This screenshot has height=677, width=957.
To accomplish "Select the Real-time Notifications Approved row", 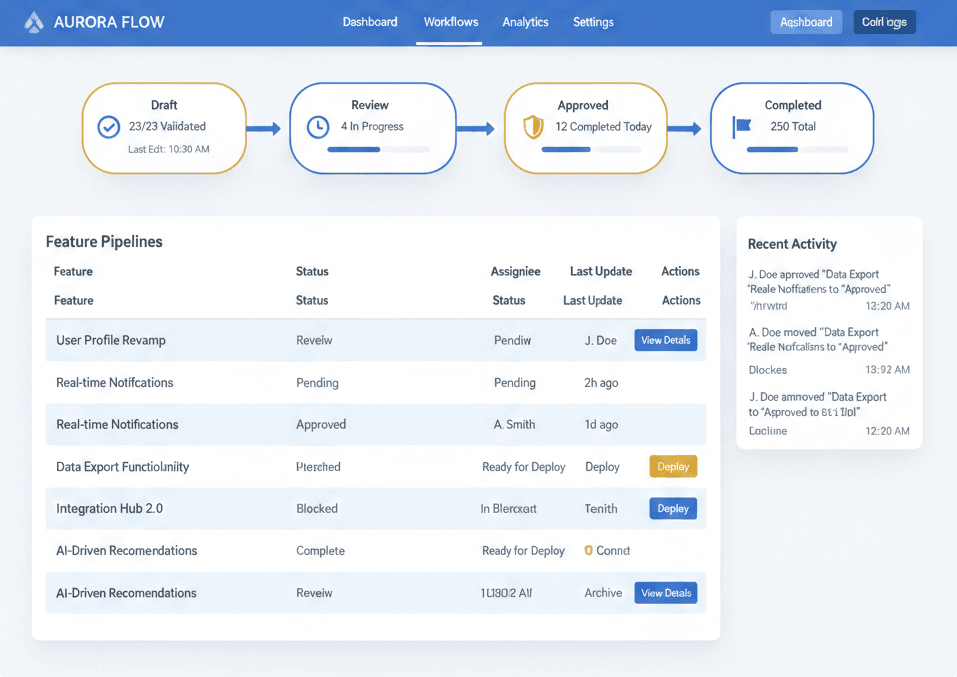I will coord(375,424).
